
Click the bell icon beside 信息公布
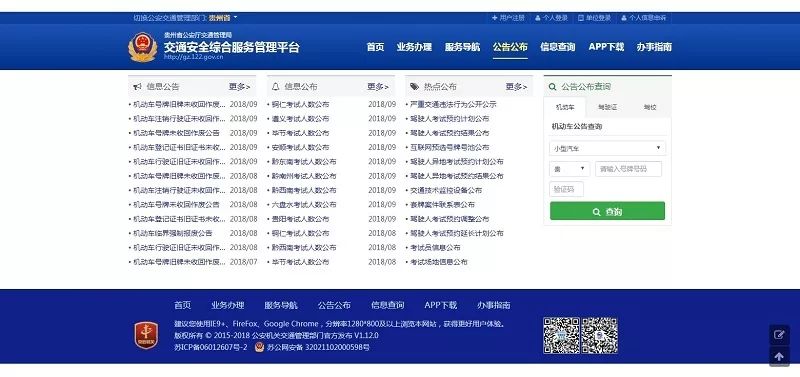tap(276, 87)
